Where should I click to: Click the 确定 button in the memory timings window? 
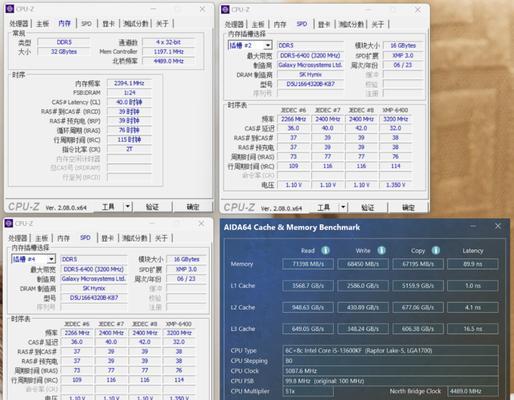click(193, 207)
